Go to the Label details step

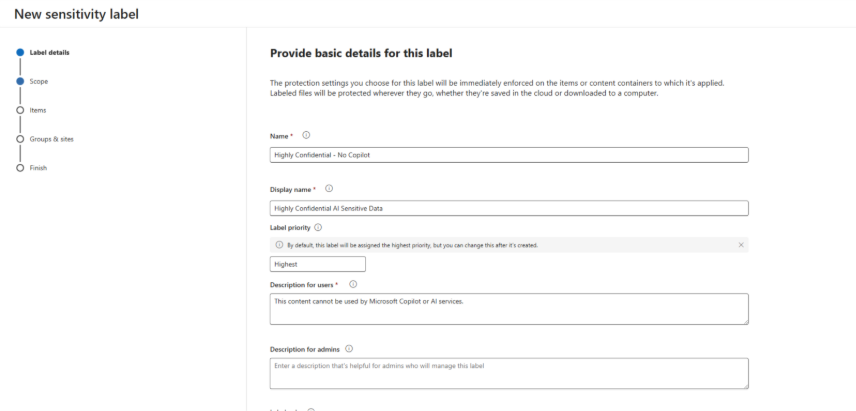[52, 52]
